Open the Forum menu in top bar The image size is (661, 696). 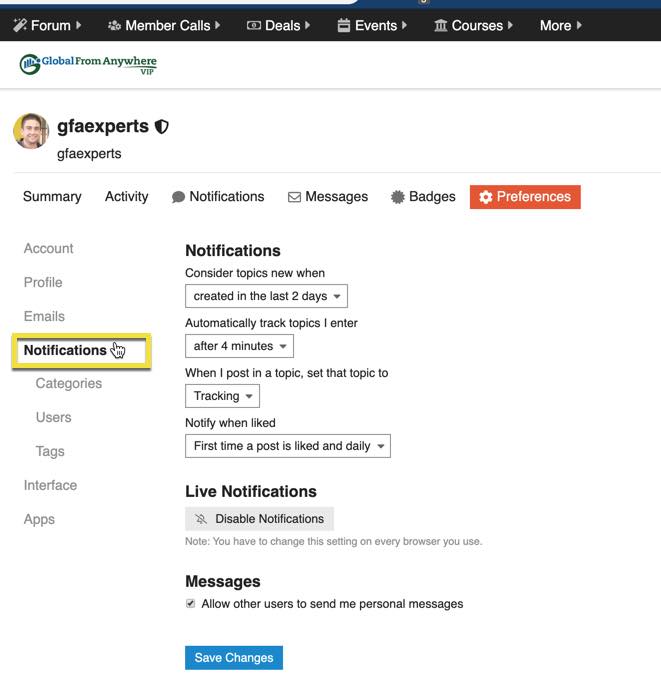point(47,25)
